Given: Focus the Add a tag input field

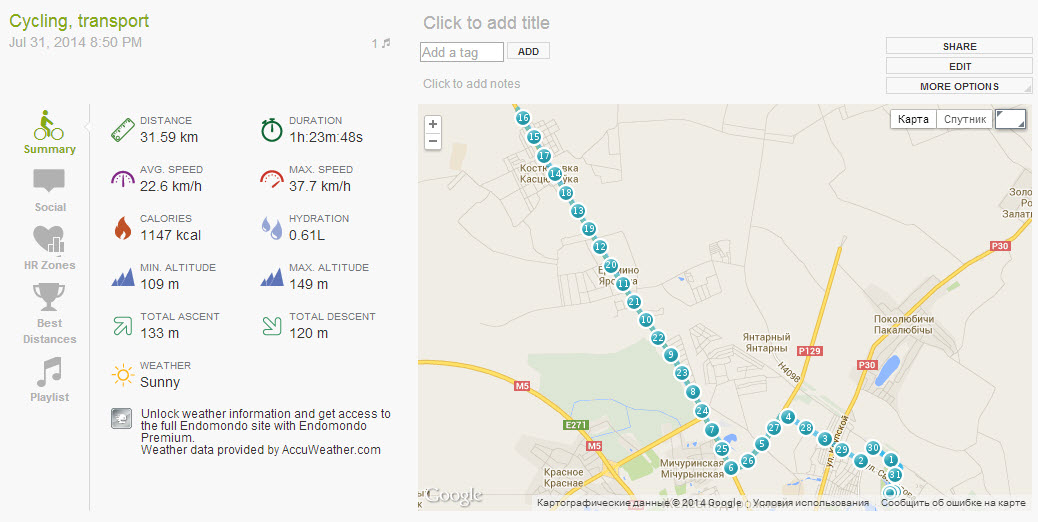Looking at the screenshot, I should [x=462, y=52].
